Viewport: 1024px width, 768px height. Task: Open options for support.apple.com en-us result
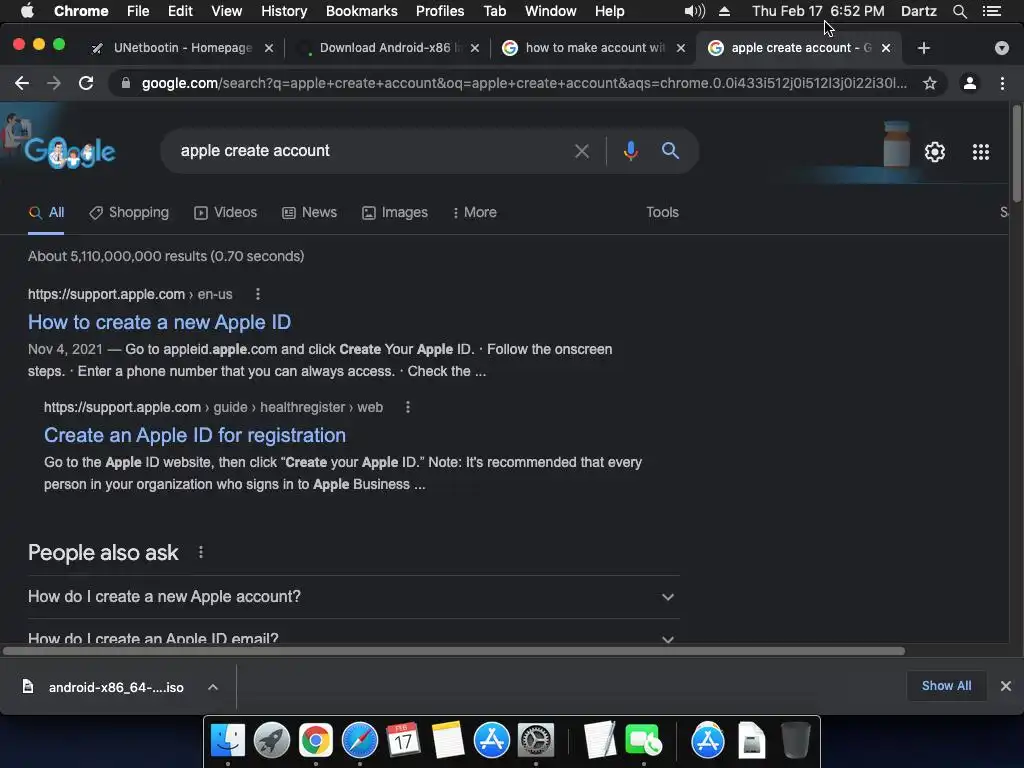coord(258,294)
